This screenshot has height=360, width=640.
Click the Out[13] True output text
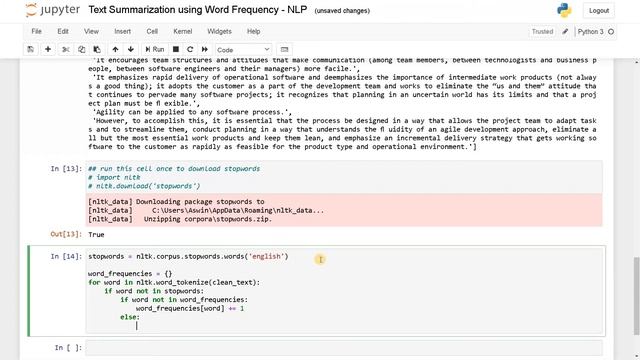96,235
